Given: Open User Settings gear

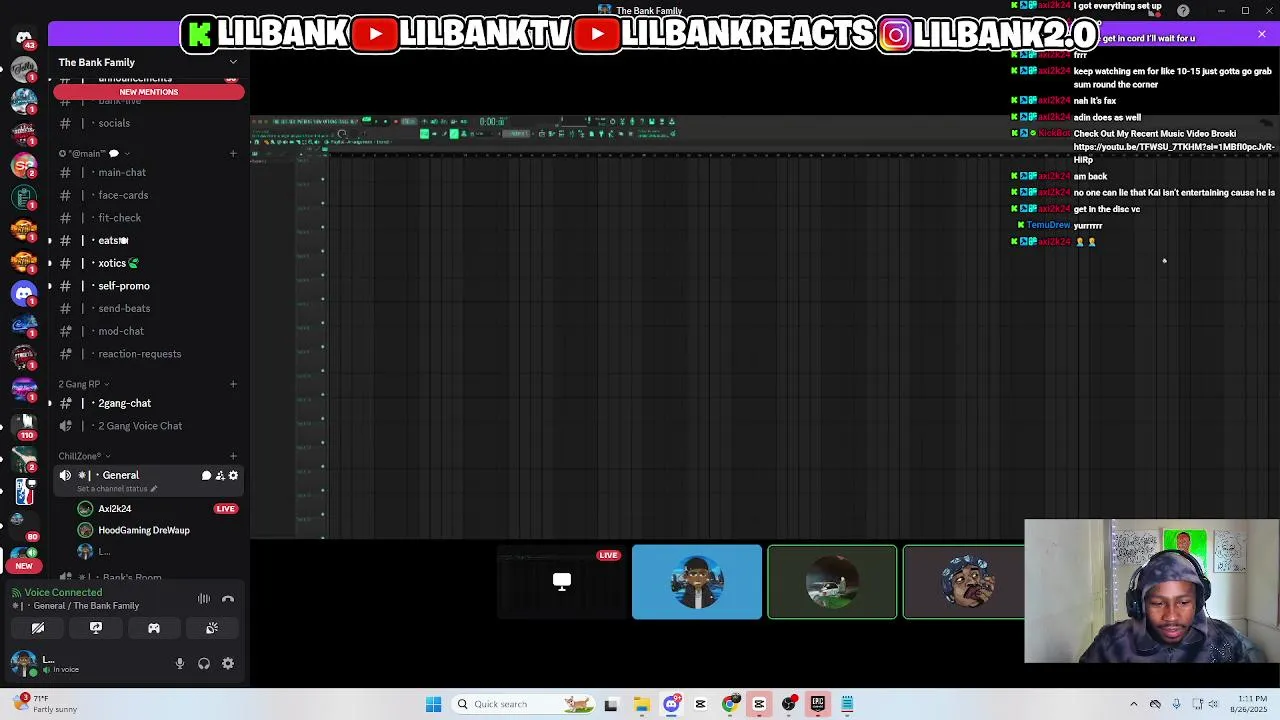Looking at the screenshot, I should point(228,663).
